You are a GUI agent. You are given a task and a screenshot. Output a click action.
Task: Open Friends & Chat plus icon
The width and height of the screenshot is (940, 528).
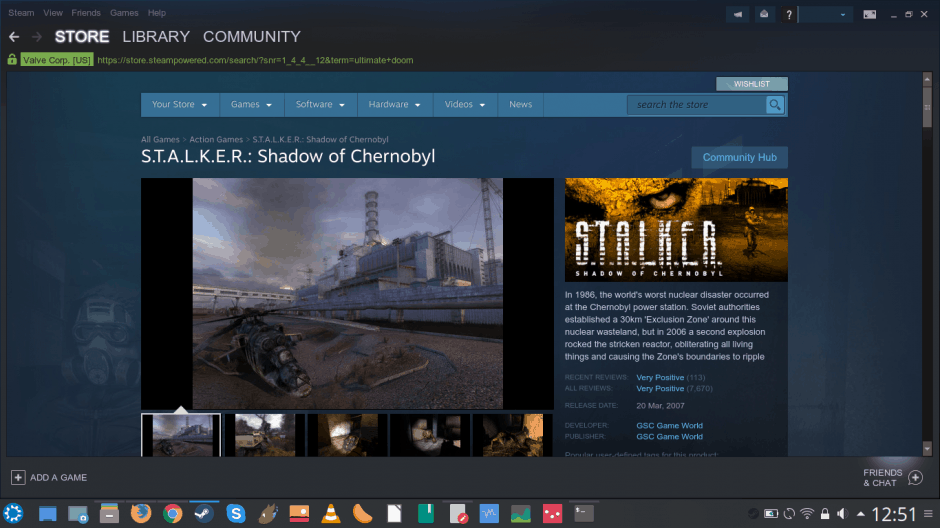[x=915, y=478]
